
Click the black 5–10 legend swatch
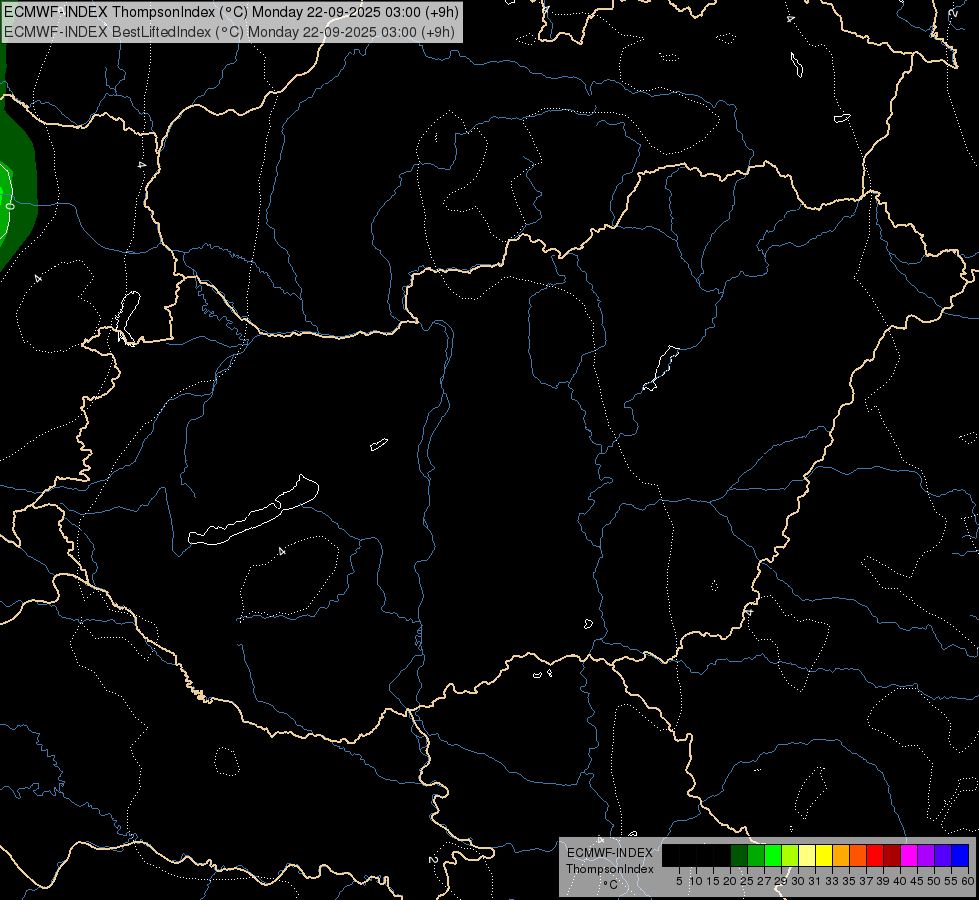tap(688, 855)
